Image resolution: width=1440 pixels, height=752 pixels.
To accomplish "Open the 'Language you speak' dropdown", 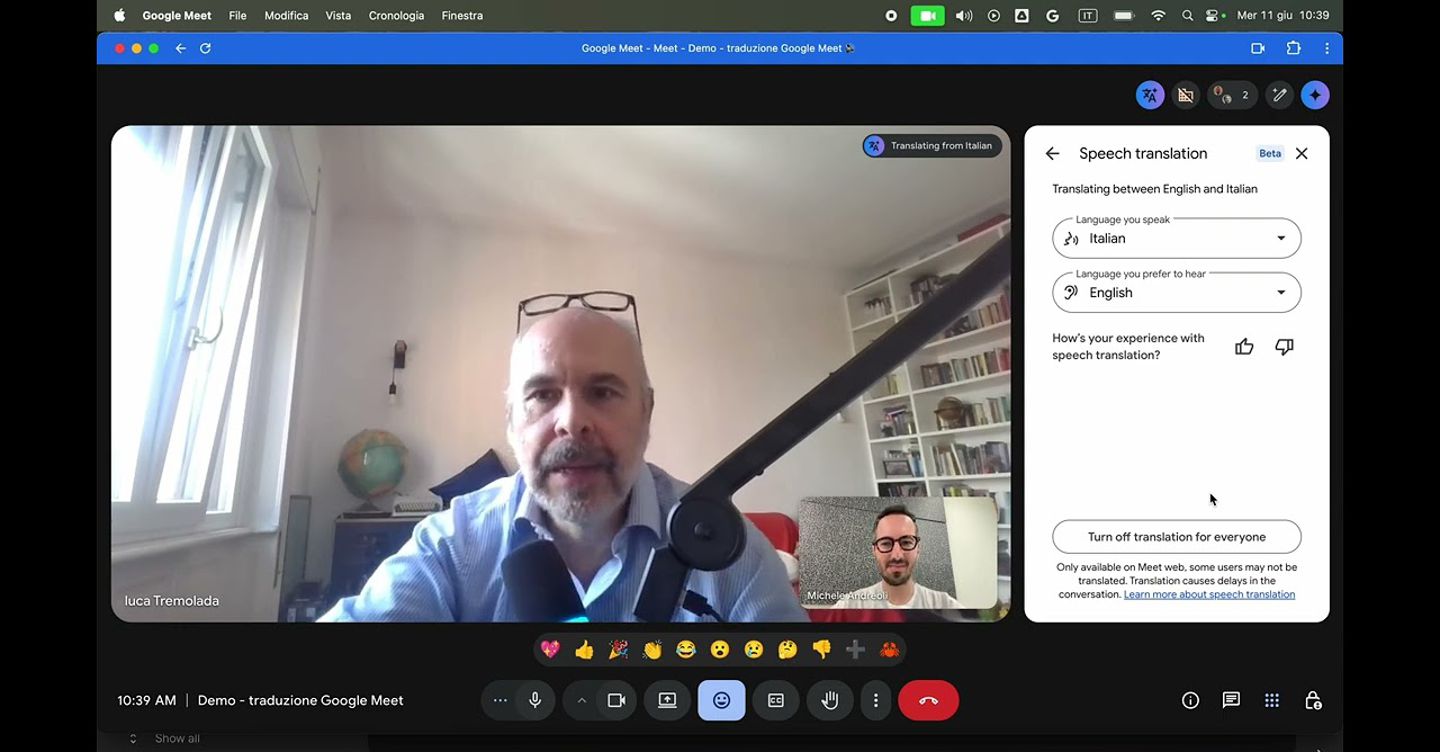I will coord(1176,239).
